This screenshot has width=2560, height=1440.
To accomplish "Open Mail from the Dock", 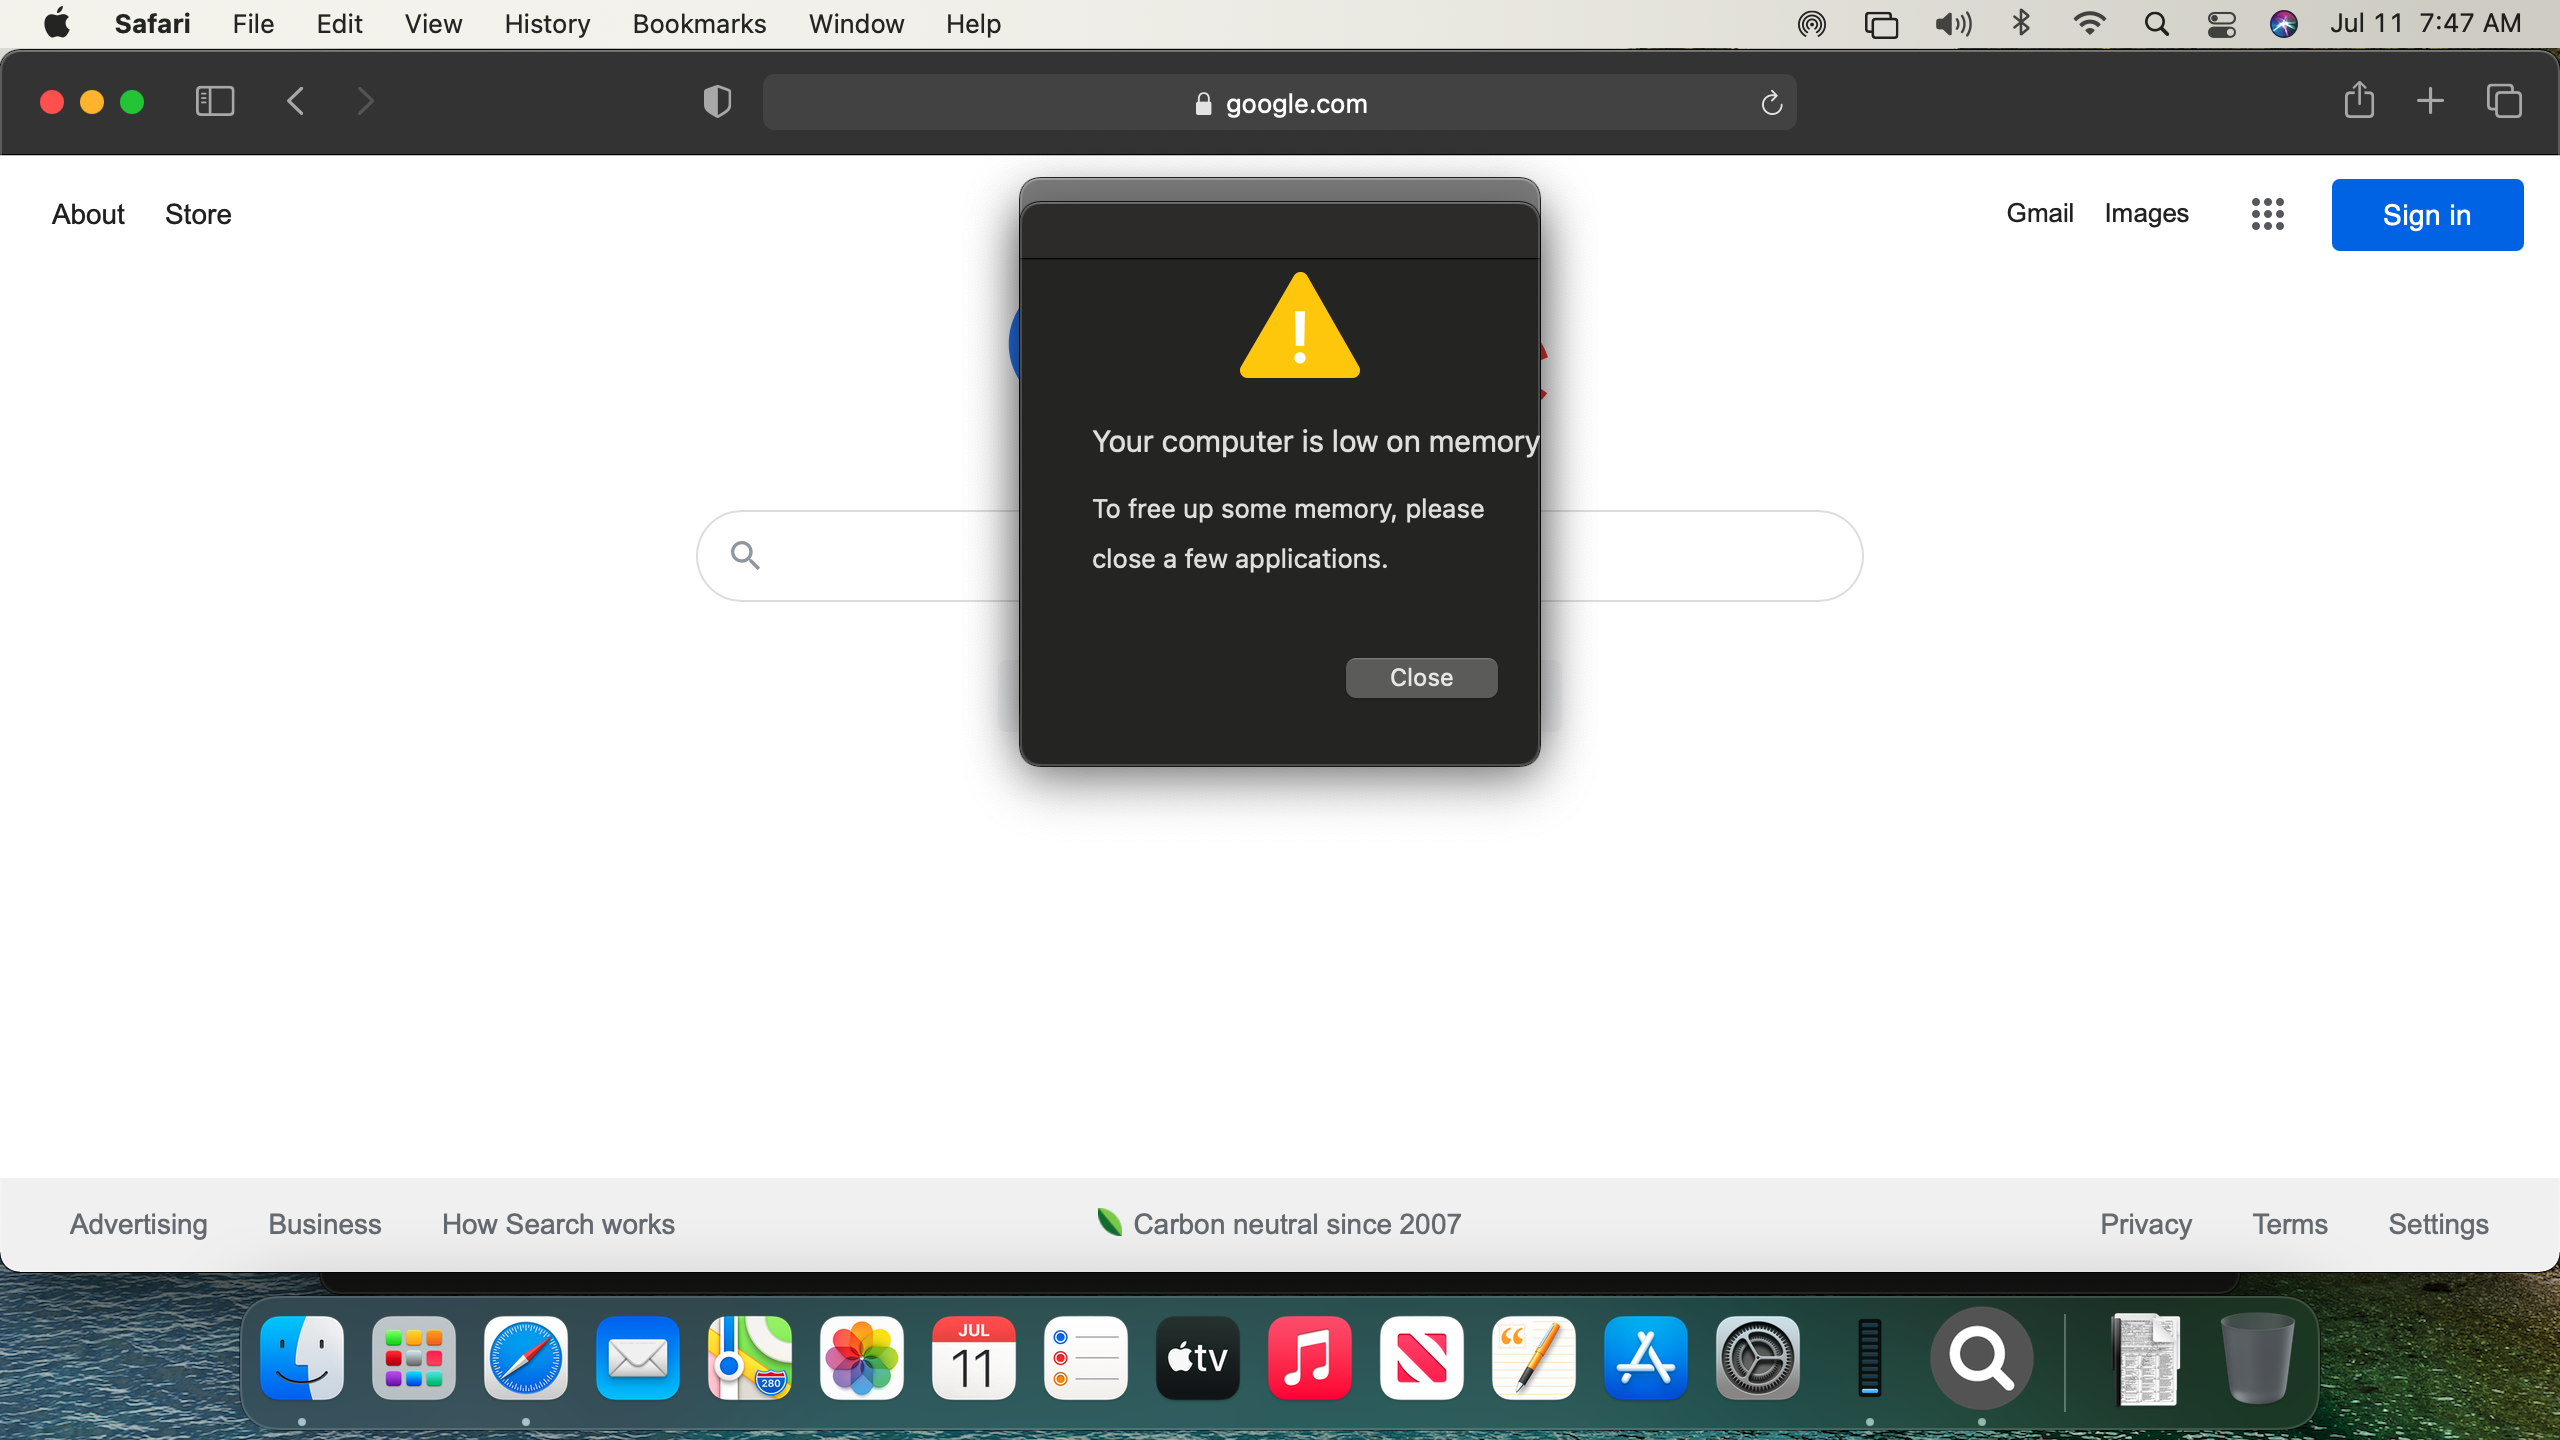I will 636,1358.
